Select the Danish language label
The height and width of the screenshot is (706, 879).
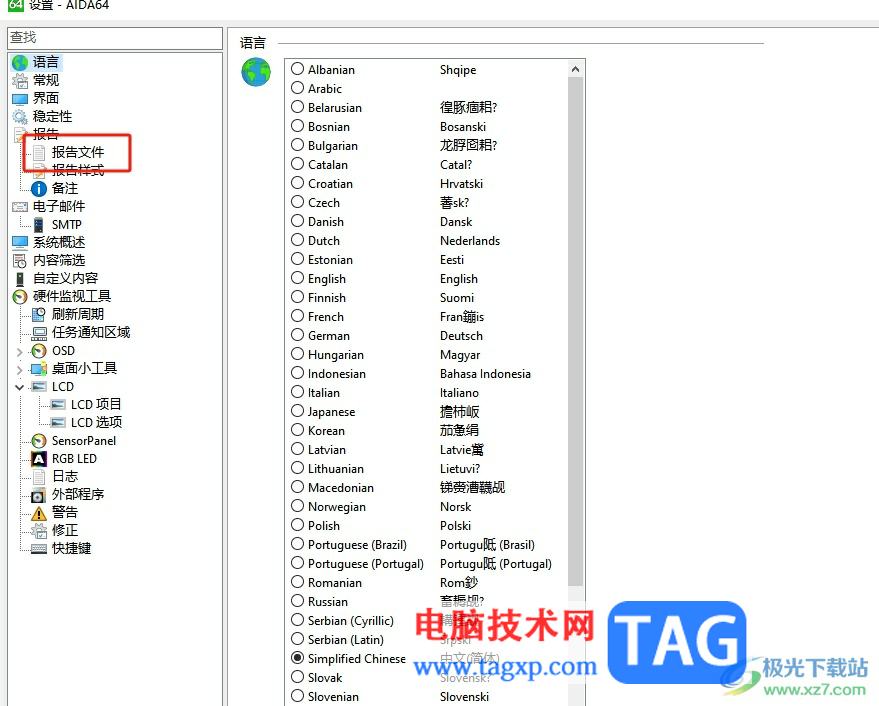326,222
